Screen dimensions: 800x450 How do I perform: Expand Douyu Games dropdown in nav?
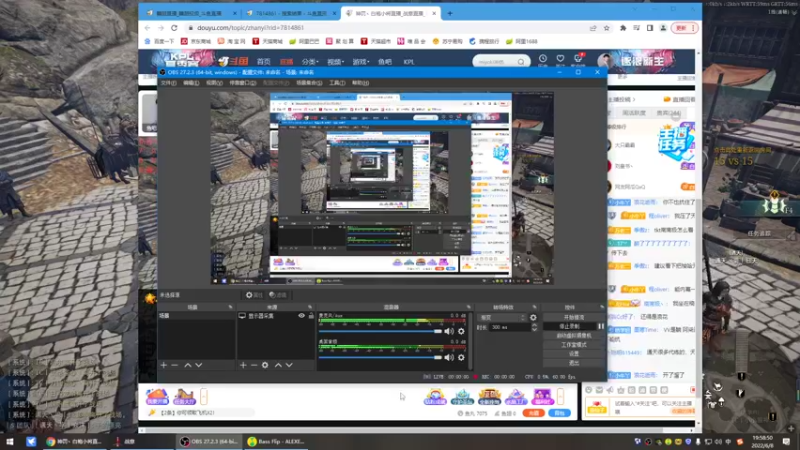[x=360, y=62]
